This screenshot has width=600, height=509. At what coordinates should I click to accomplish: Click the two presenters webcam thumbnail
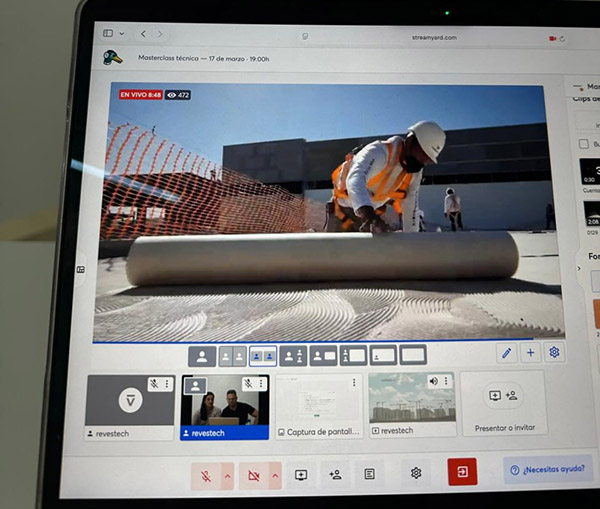pyautogui.click(x=225, y=400)
